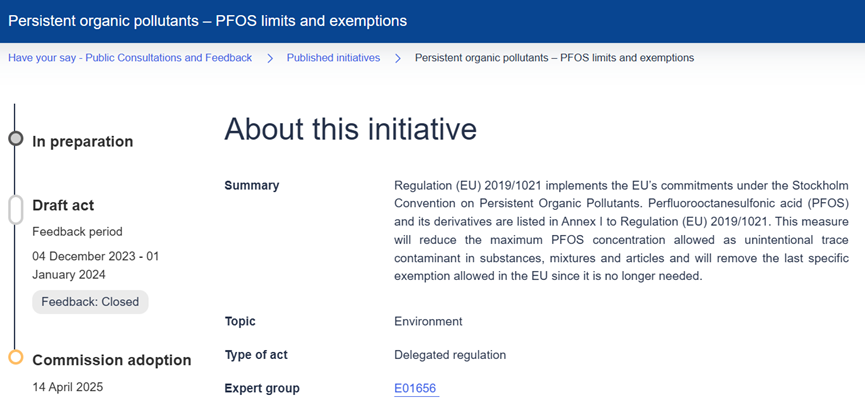The height and width of the screenshot is (412, 865).
Task: Click the 14 April 2025 adoption date
Action: click(x=68, y=386)
